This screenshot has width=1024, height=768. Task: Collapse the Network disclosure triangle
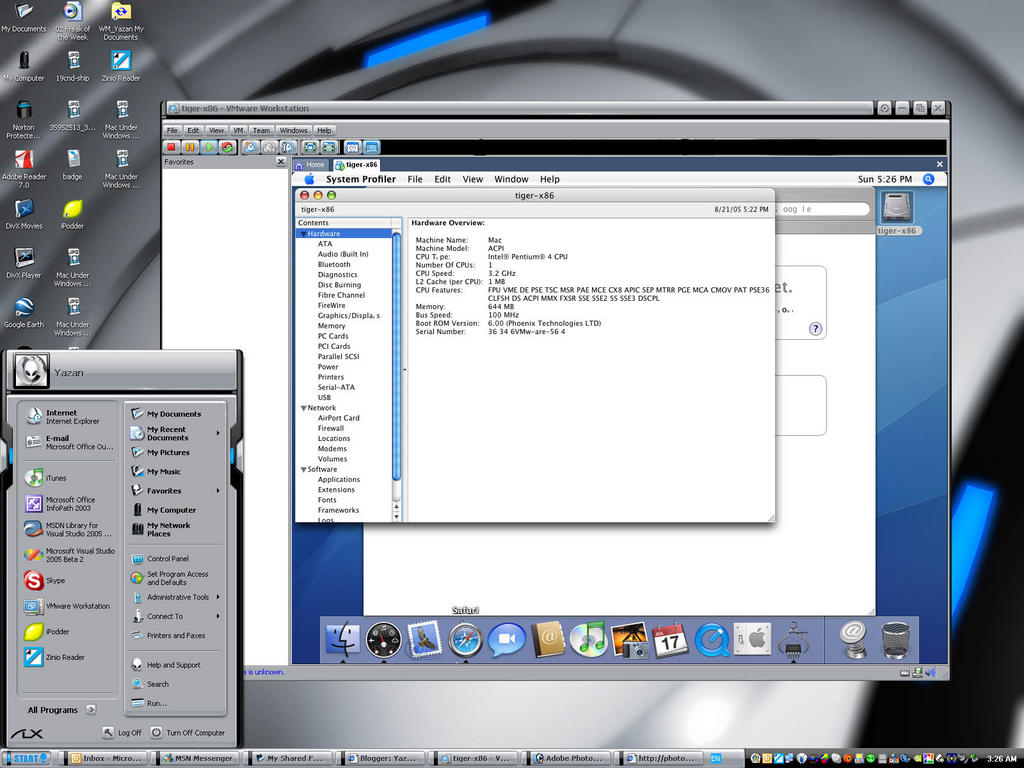[303, 408]
